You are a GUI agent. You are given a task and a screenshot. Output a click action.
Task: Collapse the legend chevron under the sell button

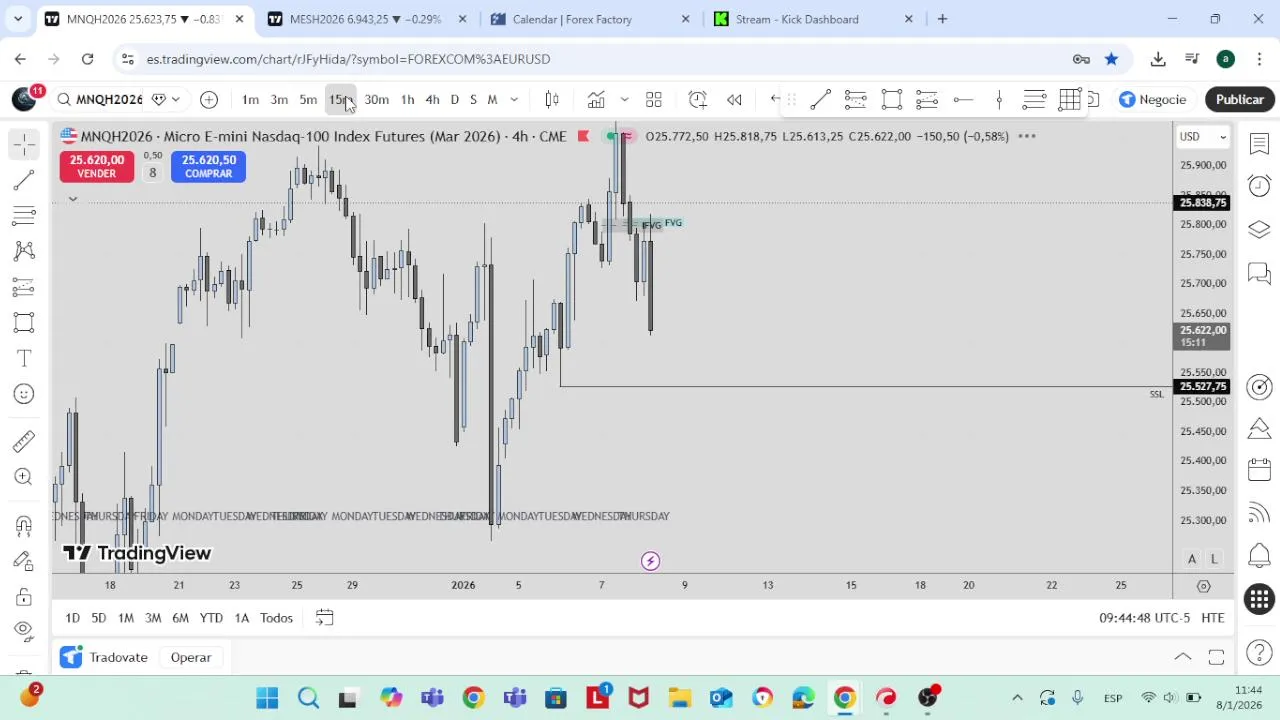point(72,199)
